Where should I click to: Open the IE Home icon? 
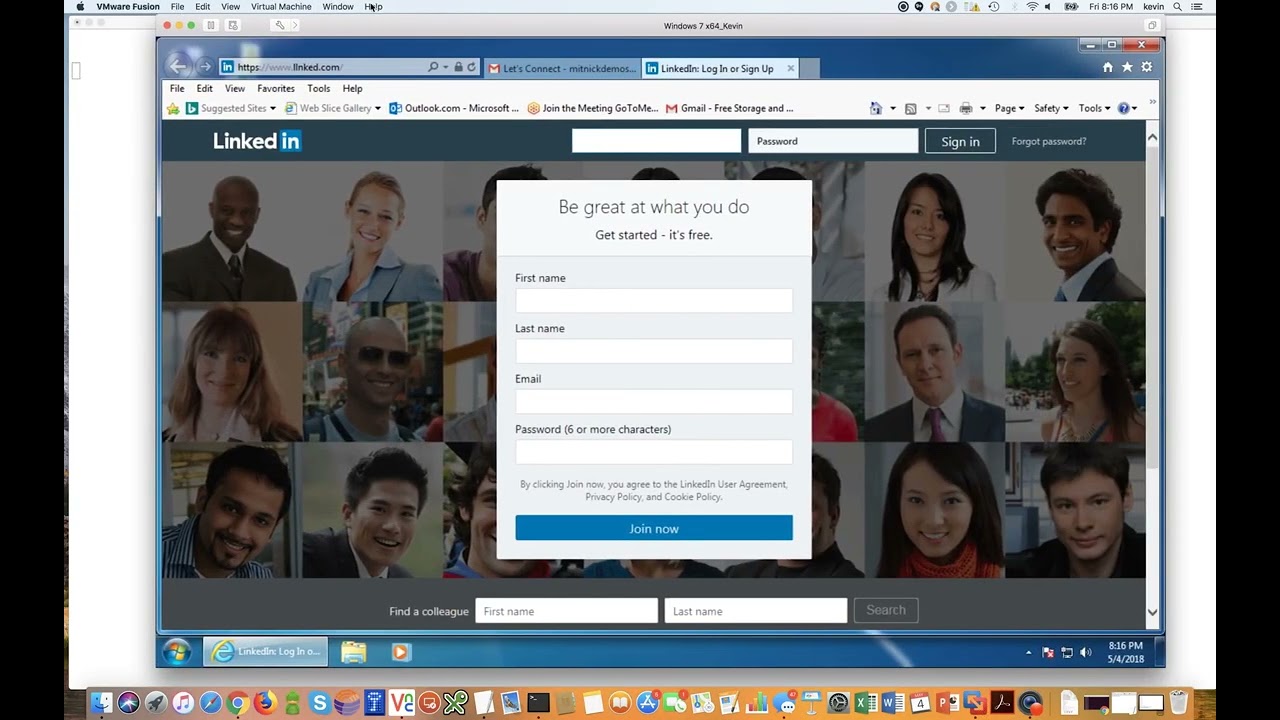click(1107, 67)
